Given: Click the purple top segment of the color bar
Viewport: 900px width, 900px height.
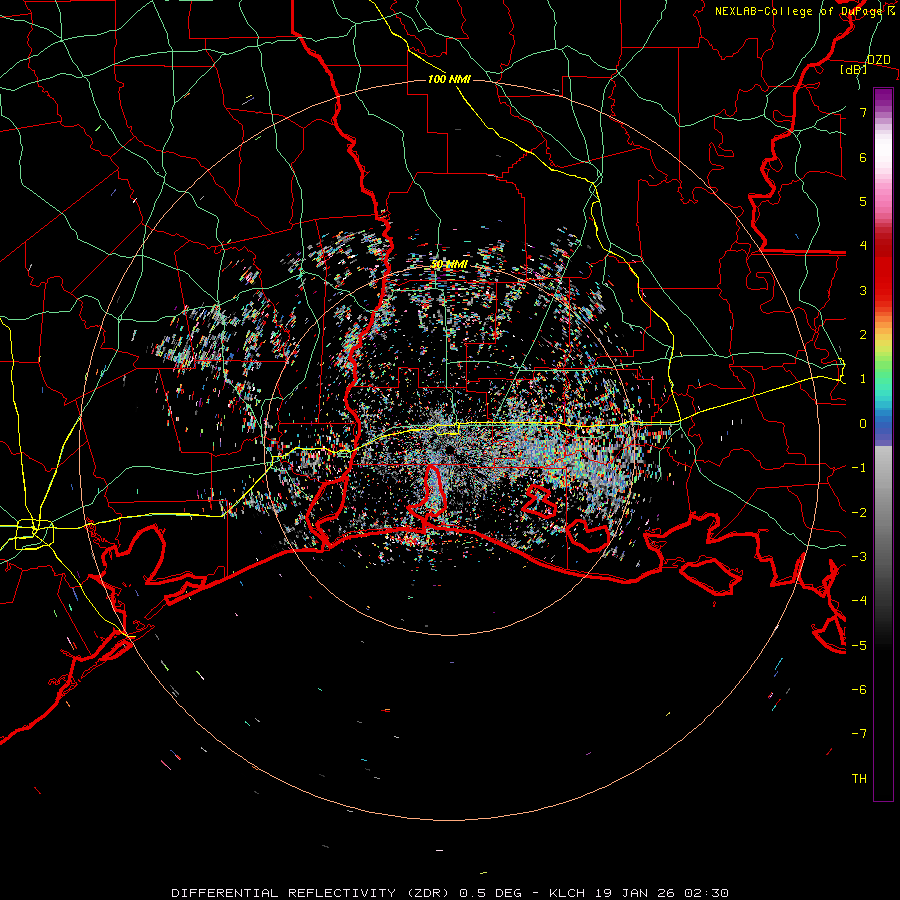Looking at the screenshot, I should tap(883, 98).
